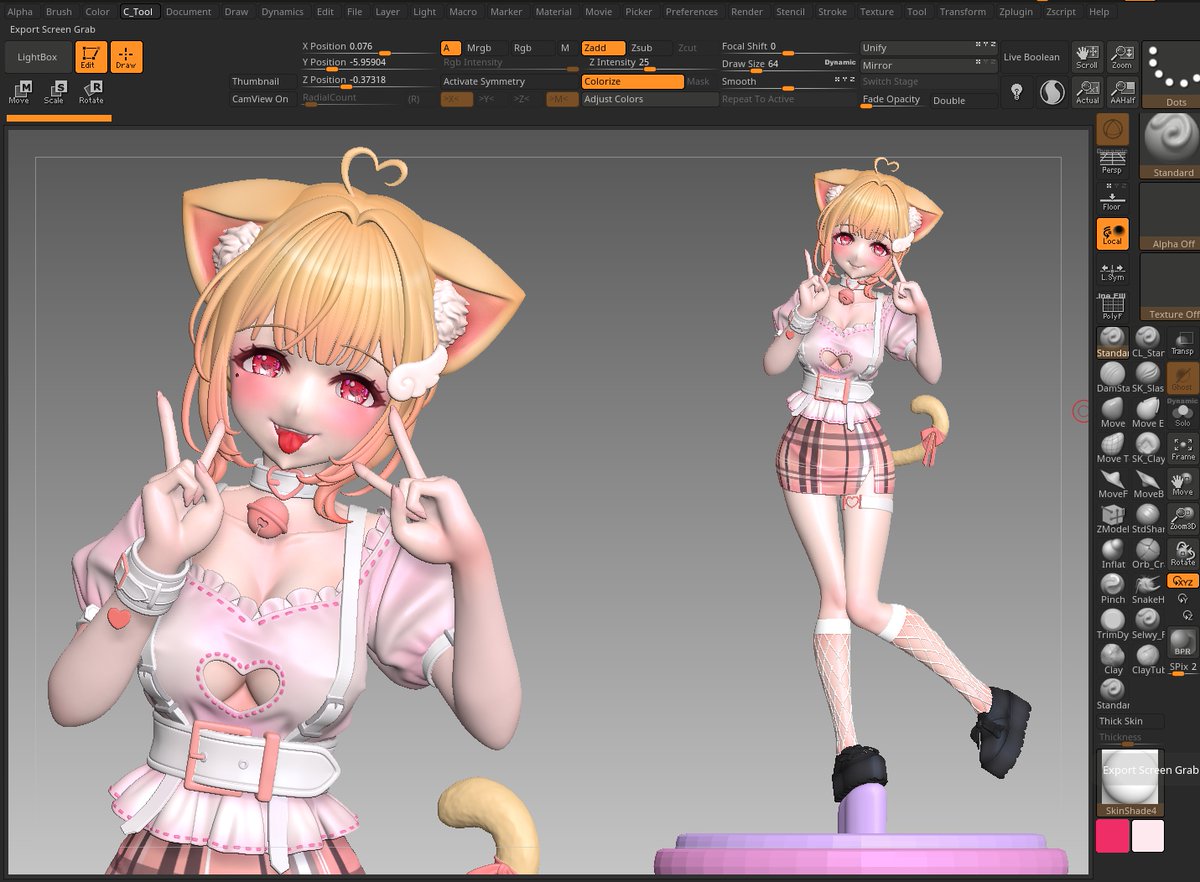1200x882 pixels.
Task: Open the Preferences menu
Action: click(691, 12)
